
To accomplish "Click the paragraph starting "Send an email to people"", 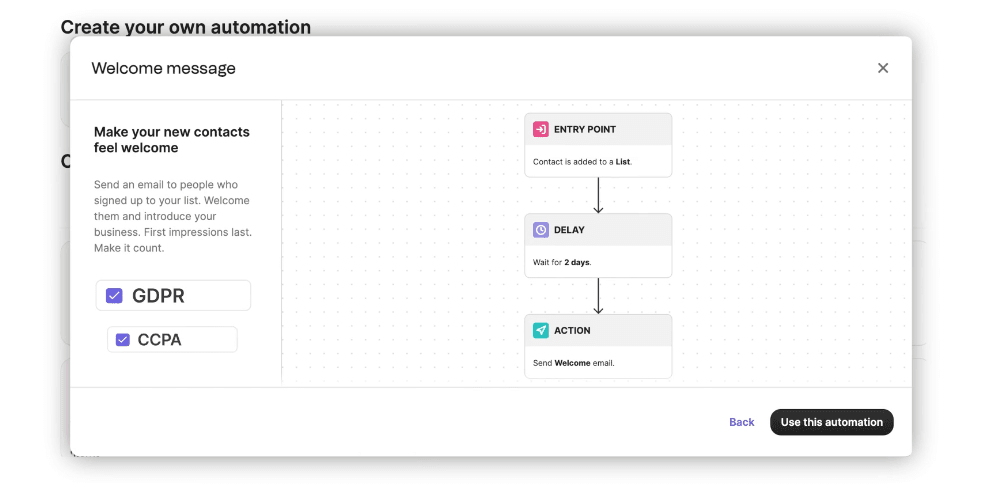I will [172, 216].
